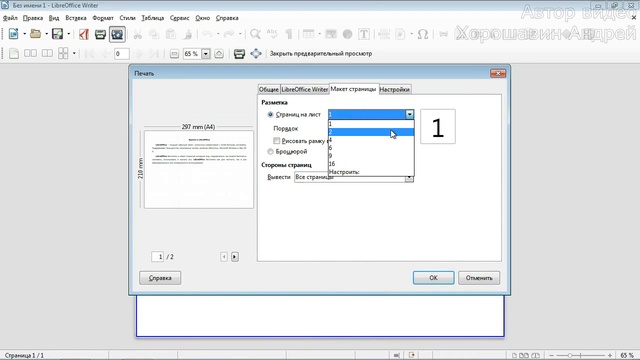Open the 65 % zoom dropdown arrow

coord(206,54)
